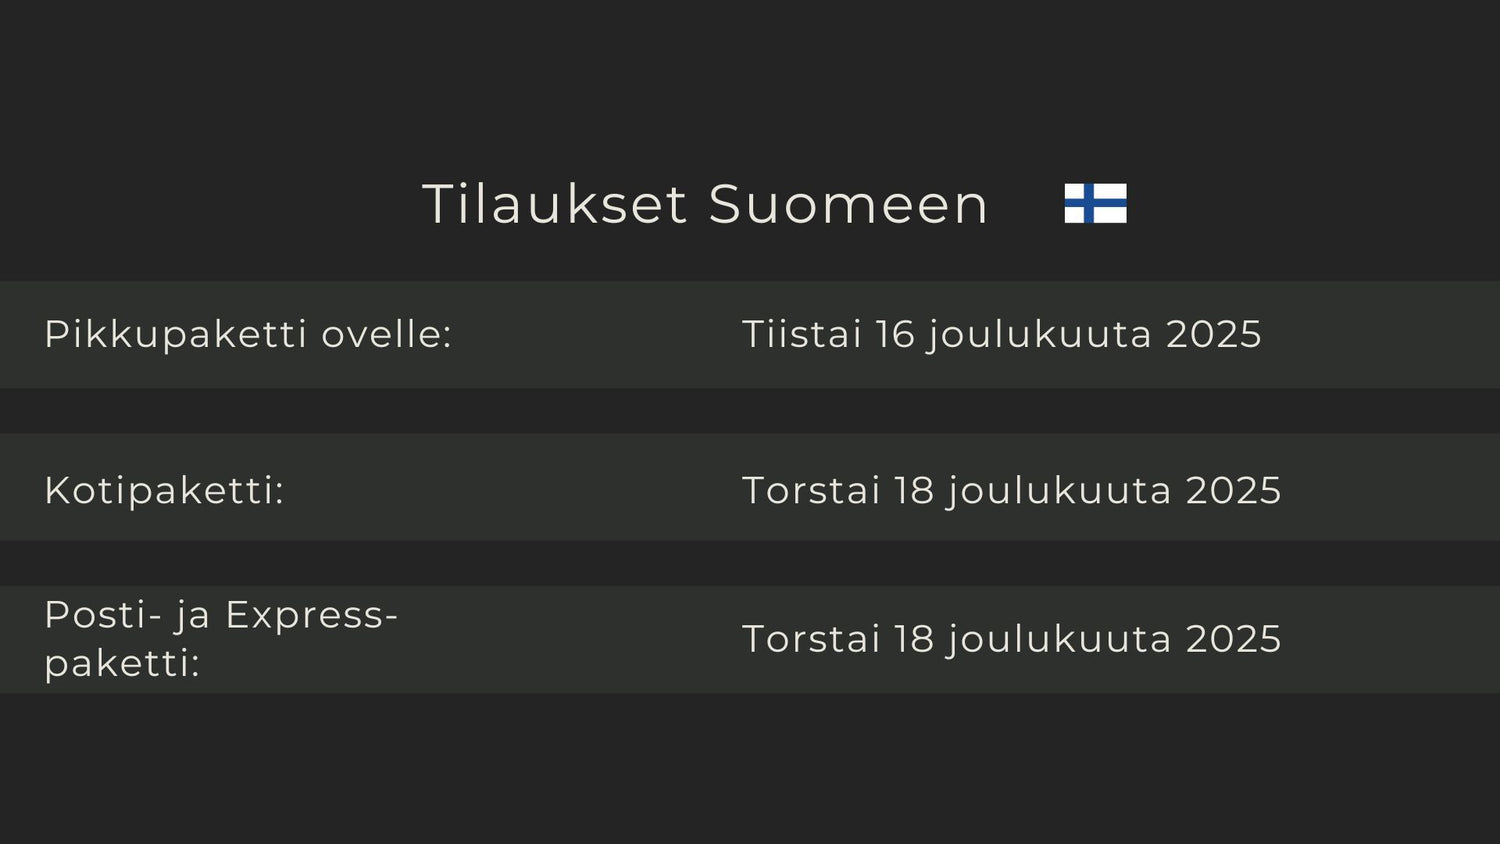Click "2025" in the Pikkupaketti ovelle row
This screenshot has height=844, width=1500.
1214,334
